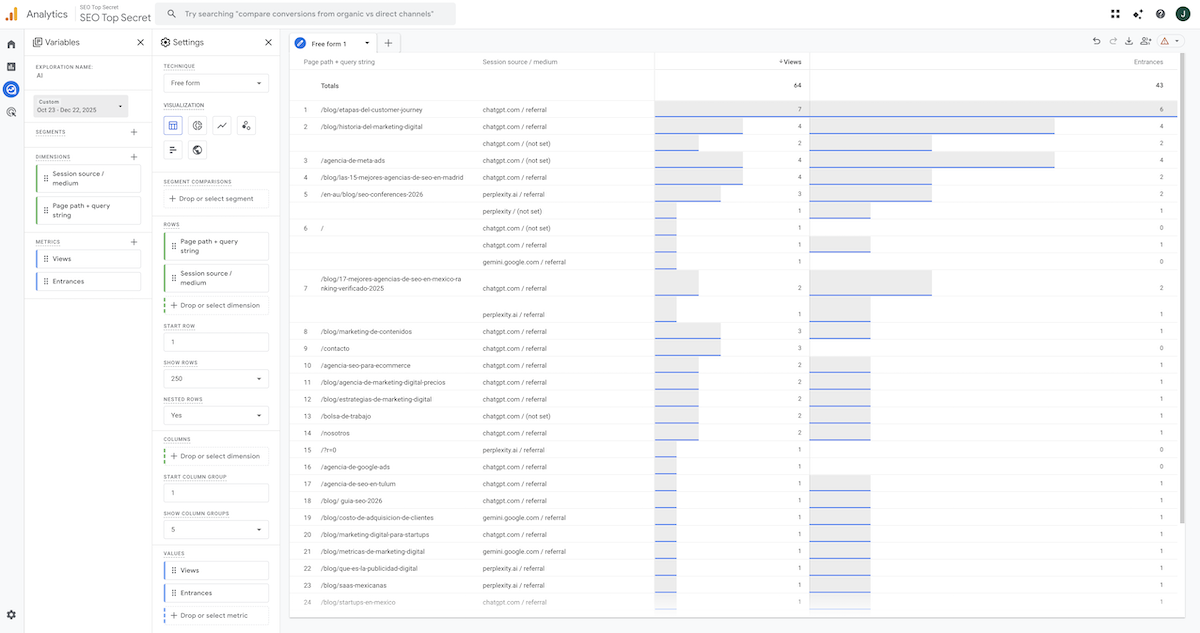Image resolution: width=1200 pixels, height=633 pixels.
Task: Open the geo map visualization
Action: point(196,149)
